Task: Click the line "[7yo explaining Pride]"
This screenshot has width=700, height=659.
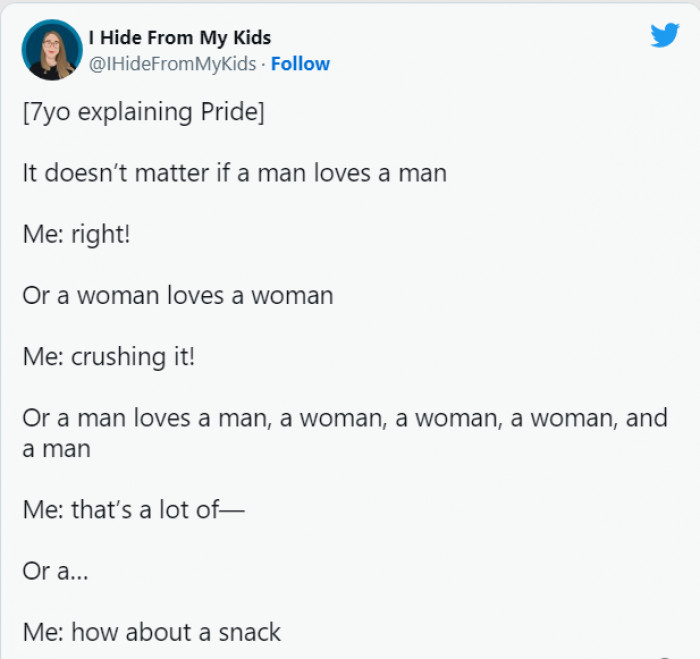Action: coord(143,111)
